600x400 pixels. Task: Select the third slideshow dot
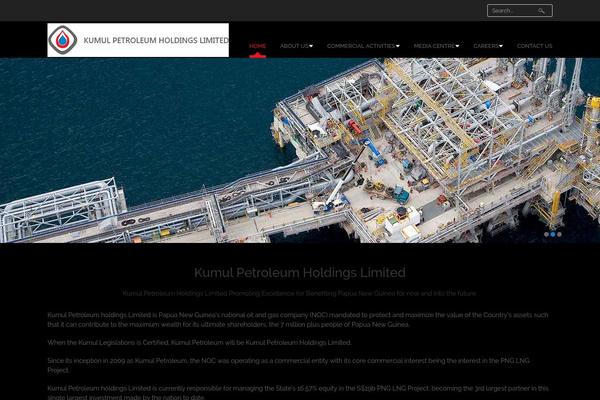point(559,234)
